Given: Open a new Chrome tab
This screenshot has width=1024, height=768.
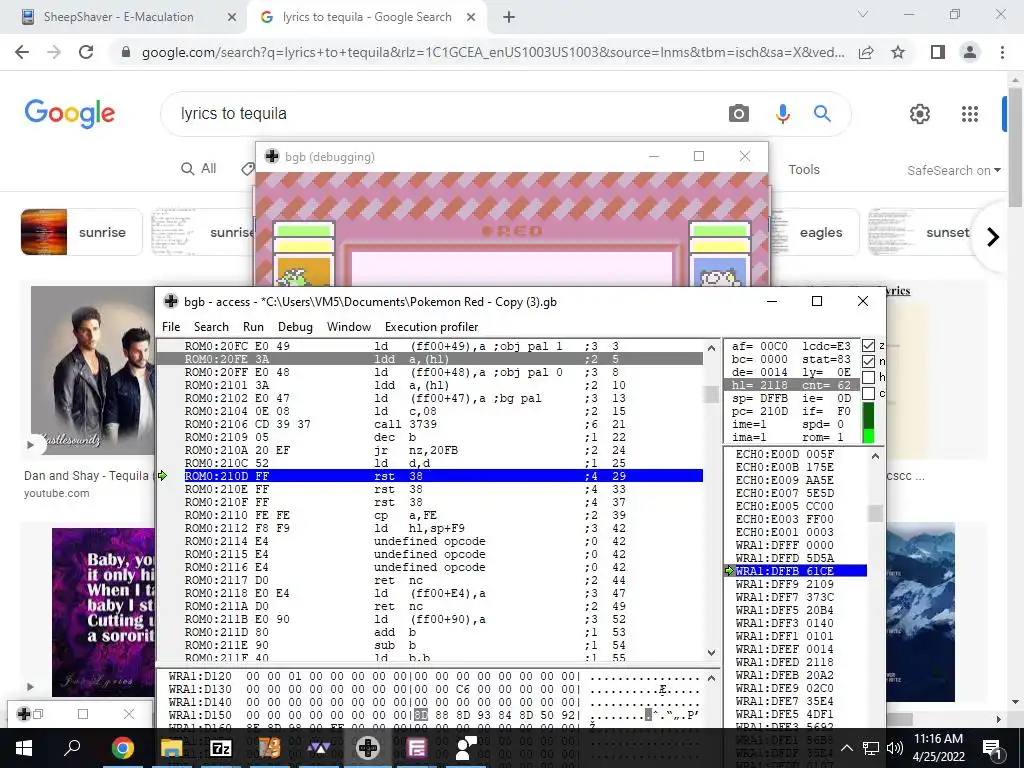Looking at the screenshot, I should click(x=509, y=17).
